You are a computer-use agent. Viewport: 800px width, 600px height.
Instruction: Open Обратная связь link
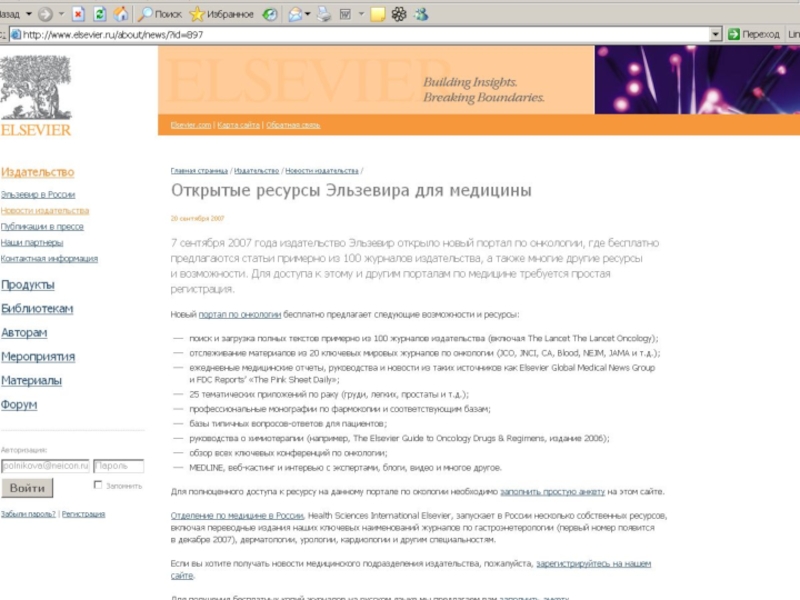(293, 125)
